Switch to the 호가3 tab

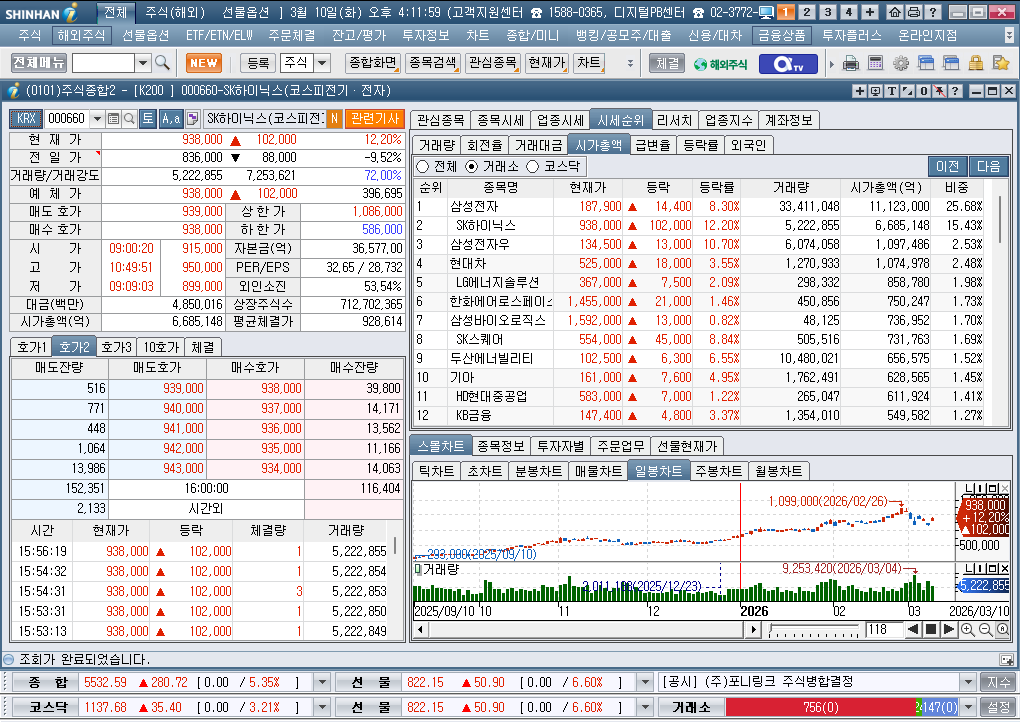click(x=116, y=347)
